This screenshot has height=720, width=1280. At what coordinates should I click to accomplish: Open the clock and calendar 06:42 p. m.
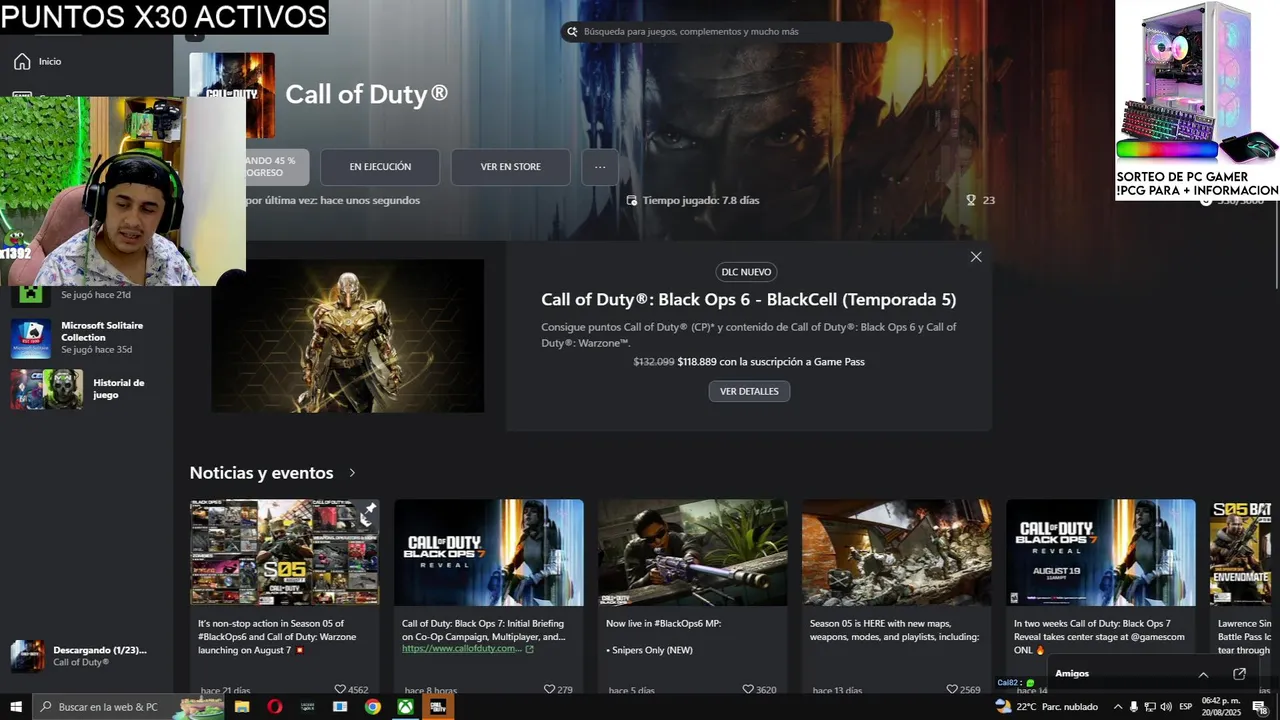click(x=1220, y=707)
